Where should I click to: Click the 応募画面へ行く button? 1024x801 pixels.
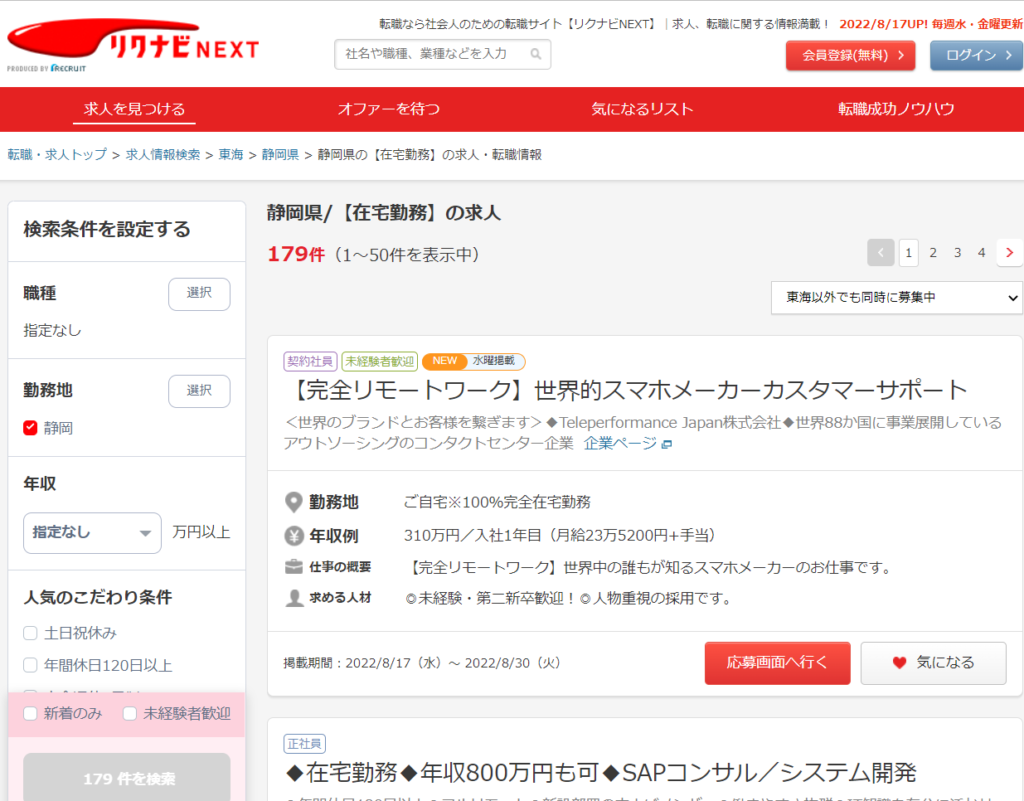pyautogui.click(x=777, y=663)
